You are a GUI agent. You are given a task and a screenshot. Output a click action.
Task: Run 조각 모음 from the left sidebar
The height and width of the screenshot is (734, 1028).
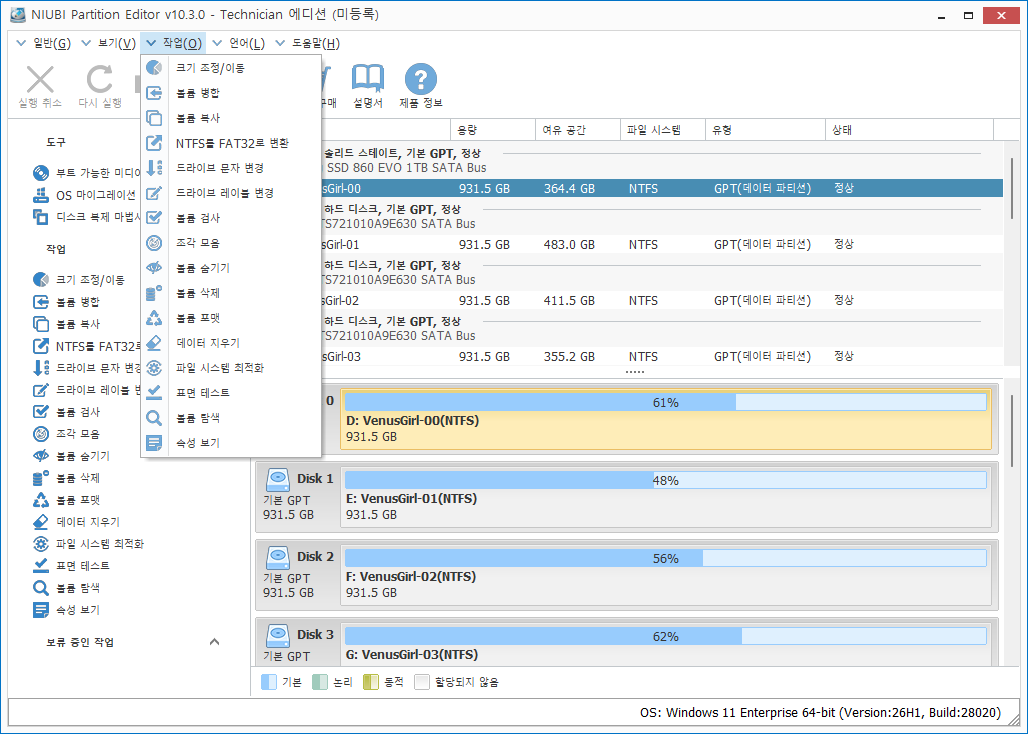click(x=66, y=434)
